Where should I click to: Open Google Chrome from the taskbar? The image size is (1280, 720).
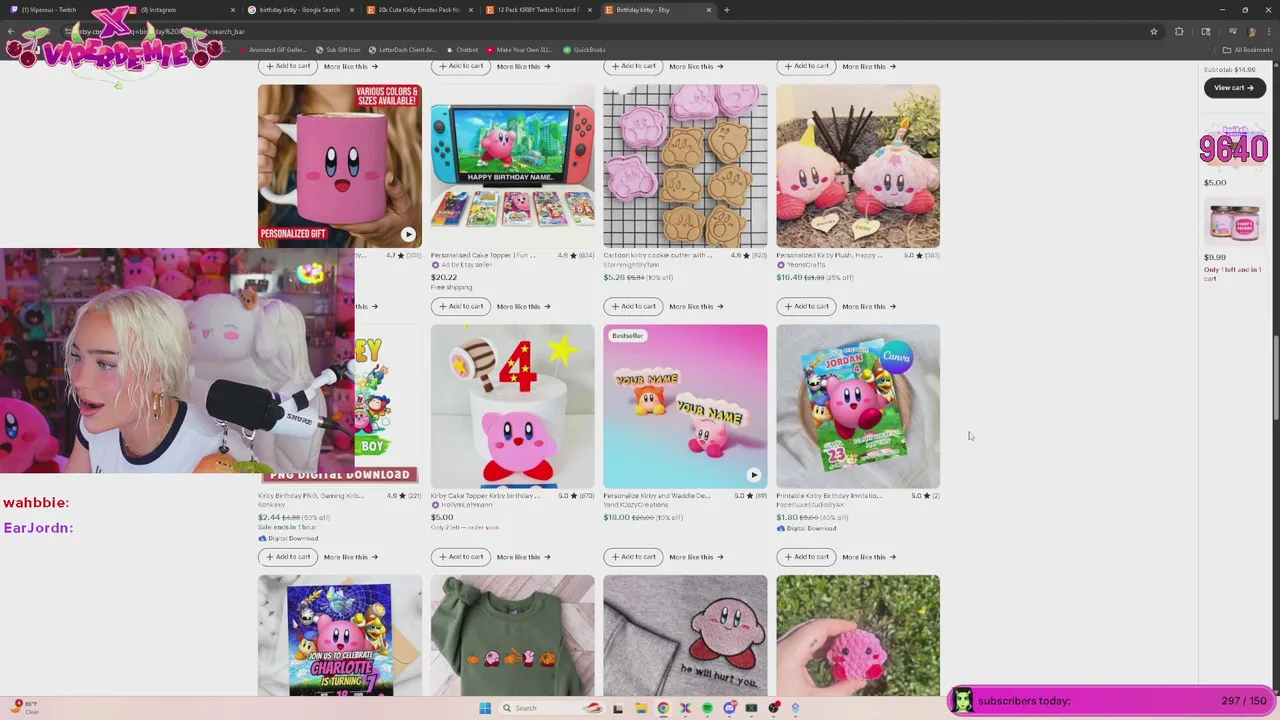[663, 708]
